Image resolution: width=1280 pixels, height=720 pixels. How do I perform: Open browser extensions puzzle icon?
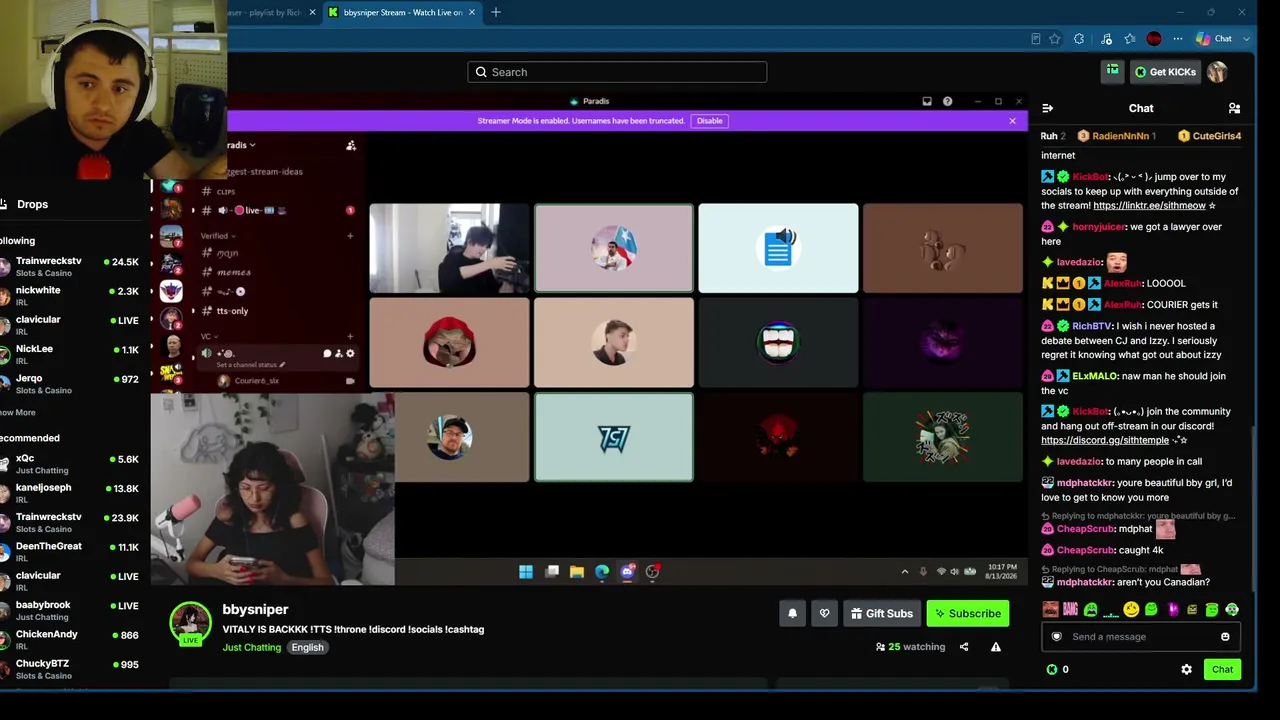click(x=1079, y=39)
